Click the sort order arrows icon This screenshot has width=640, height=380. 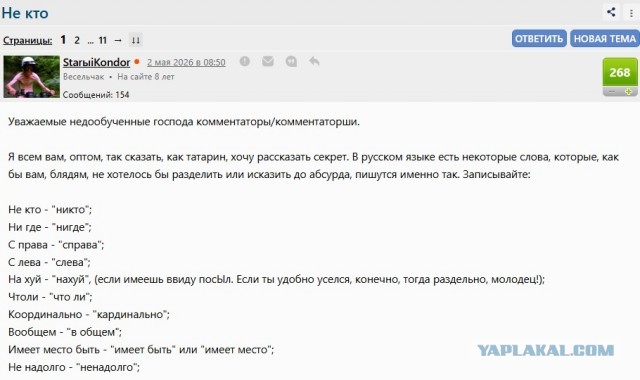pyautogui.click(x=136, y=40)
